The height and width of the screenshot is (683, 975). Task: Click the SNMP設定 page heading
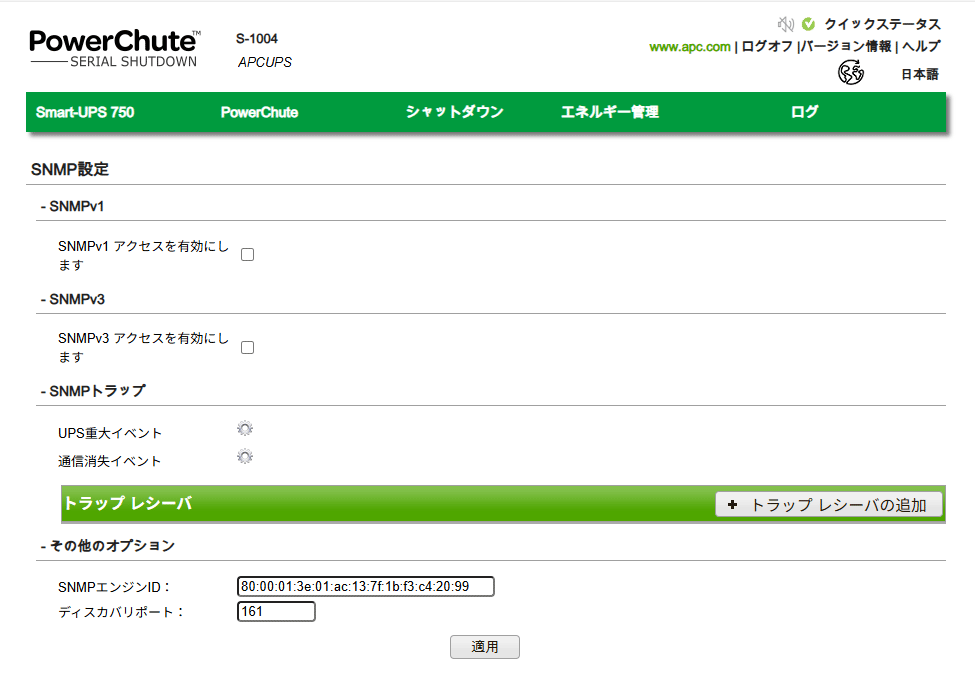pos(70,169)
